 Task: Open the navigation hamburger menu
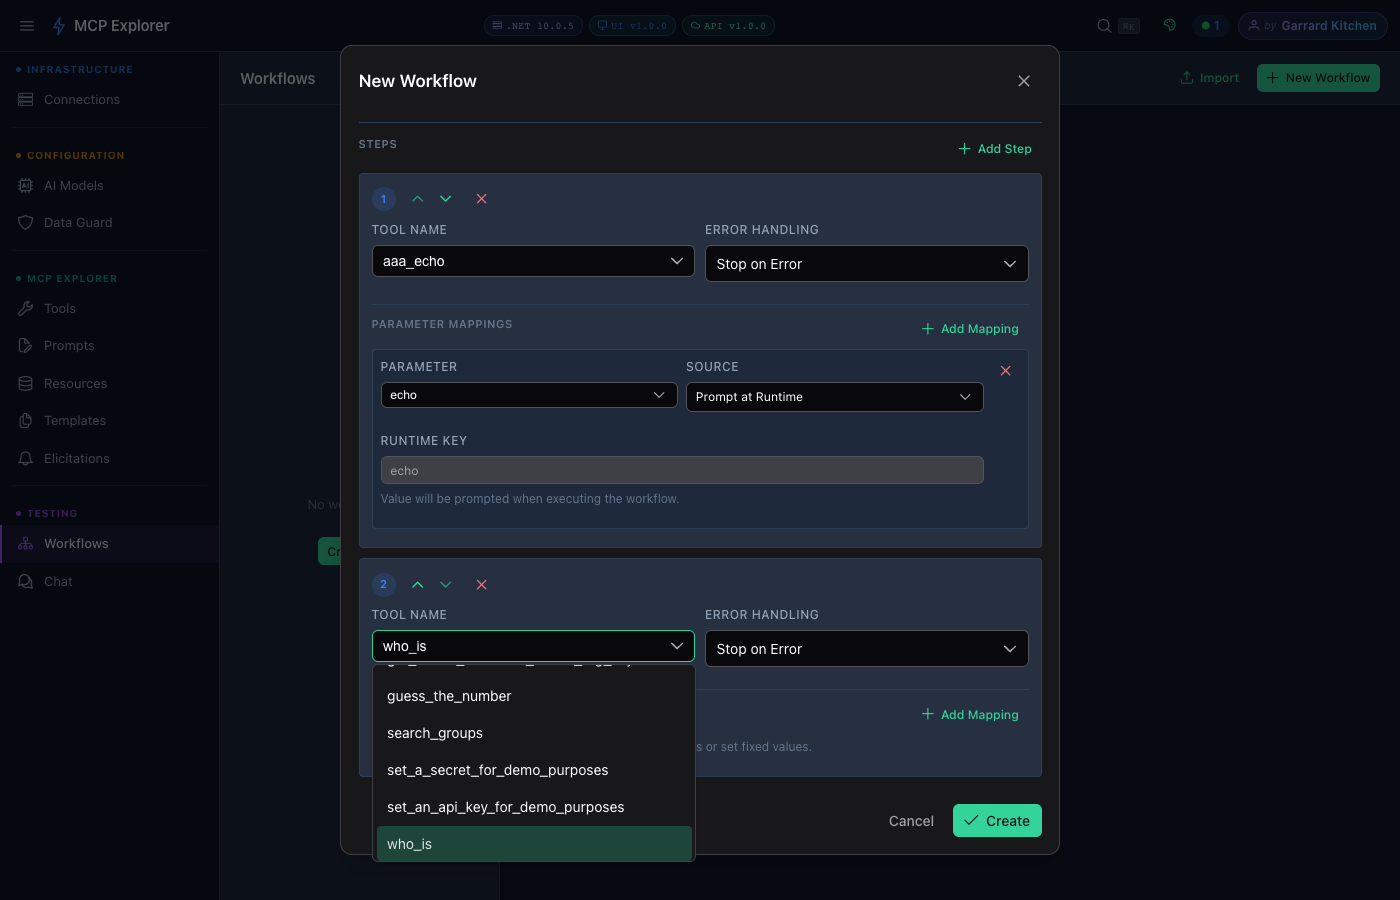[26, 25]
